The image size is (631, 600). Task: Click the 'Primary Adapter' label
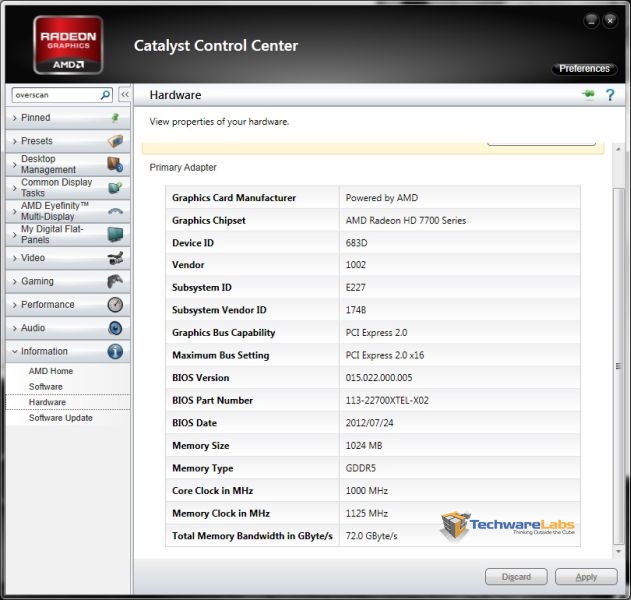[x=183, y=167]
